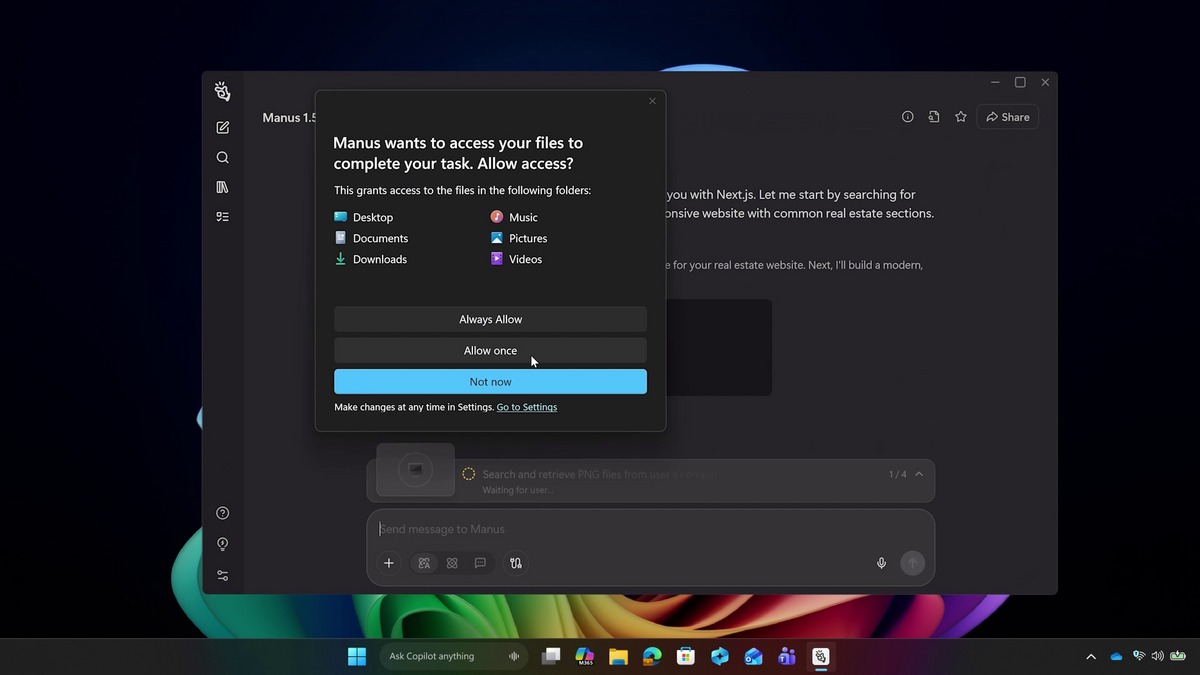
Task: Choose Always Allow for file access
Action: pyautogui.click(x=490, y=319)
